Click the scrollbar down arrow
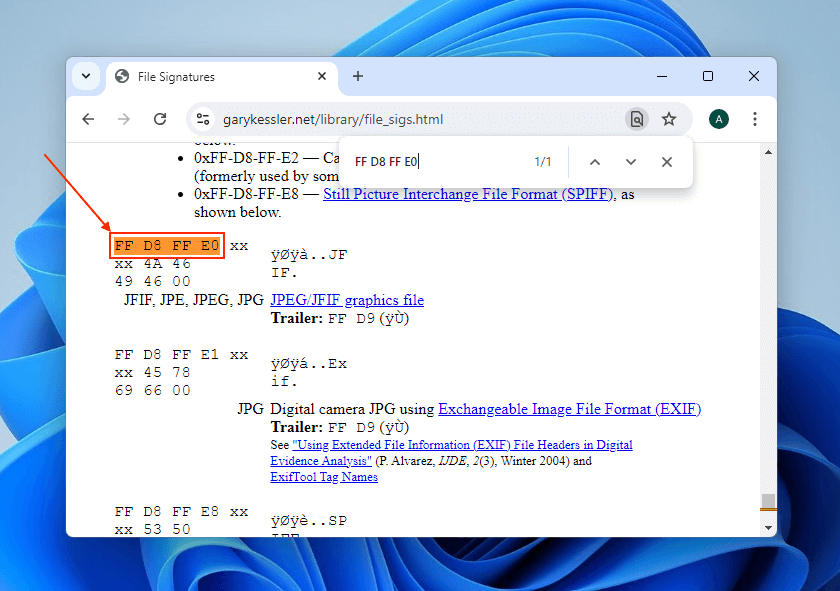 click(x=768, y=527)
